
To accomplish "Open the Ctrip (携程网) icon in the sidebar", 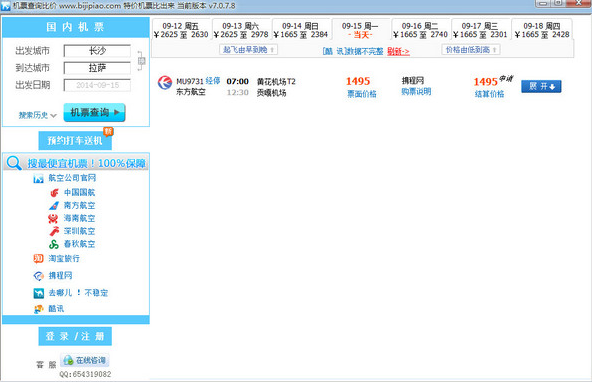I will (39, 276).
